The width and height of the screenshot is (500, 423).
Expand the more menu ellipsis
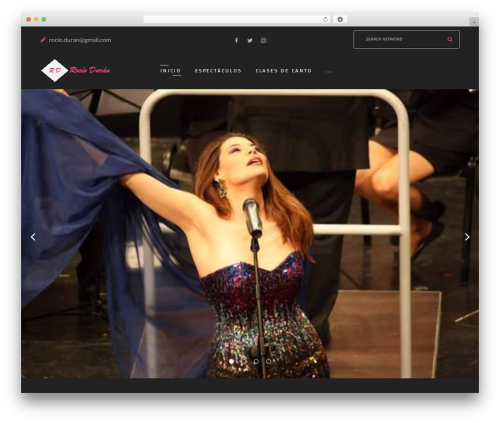pyautogui.click(x=329, y=71)
